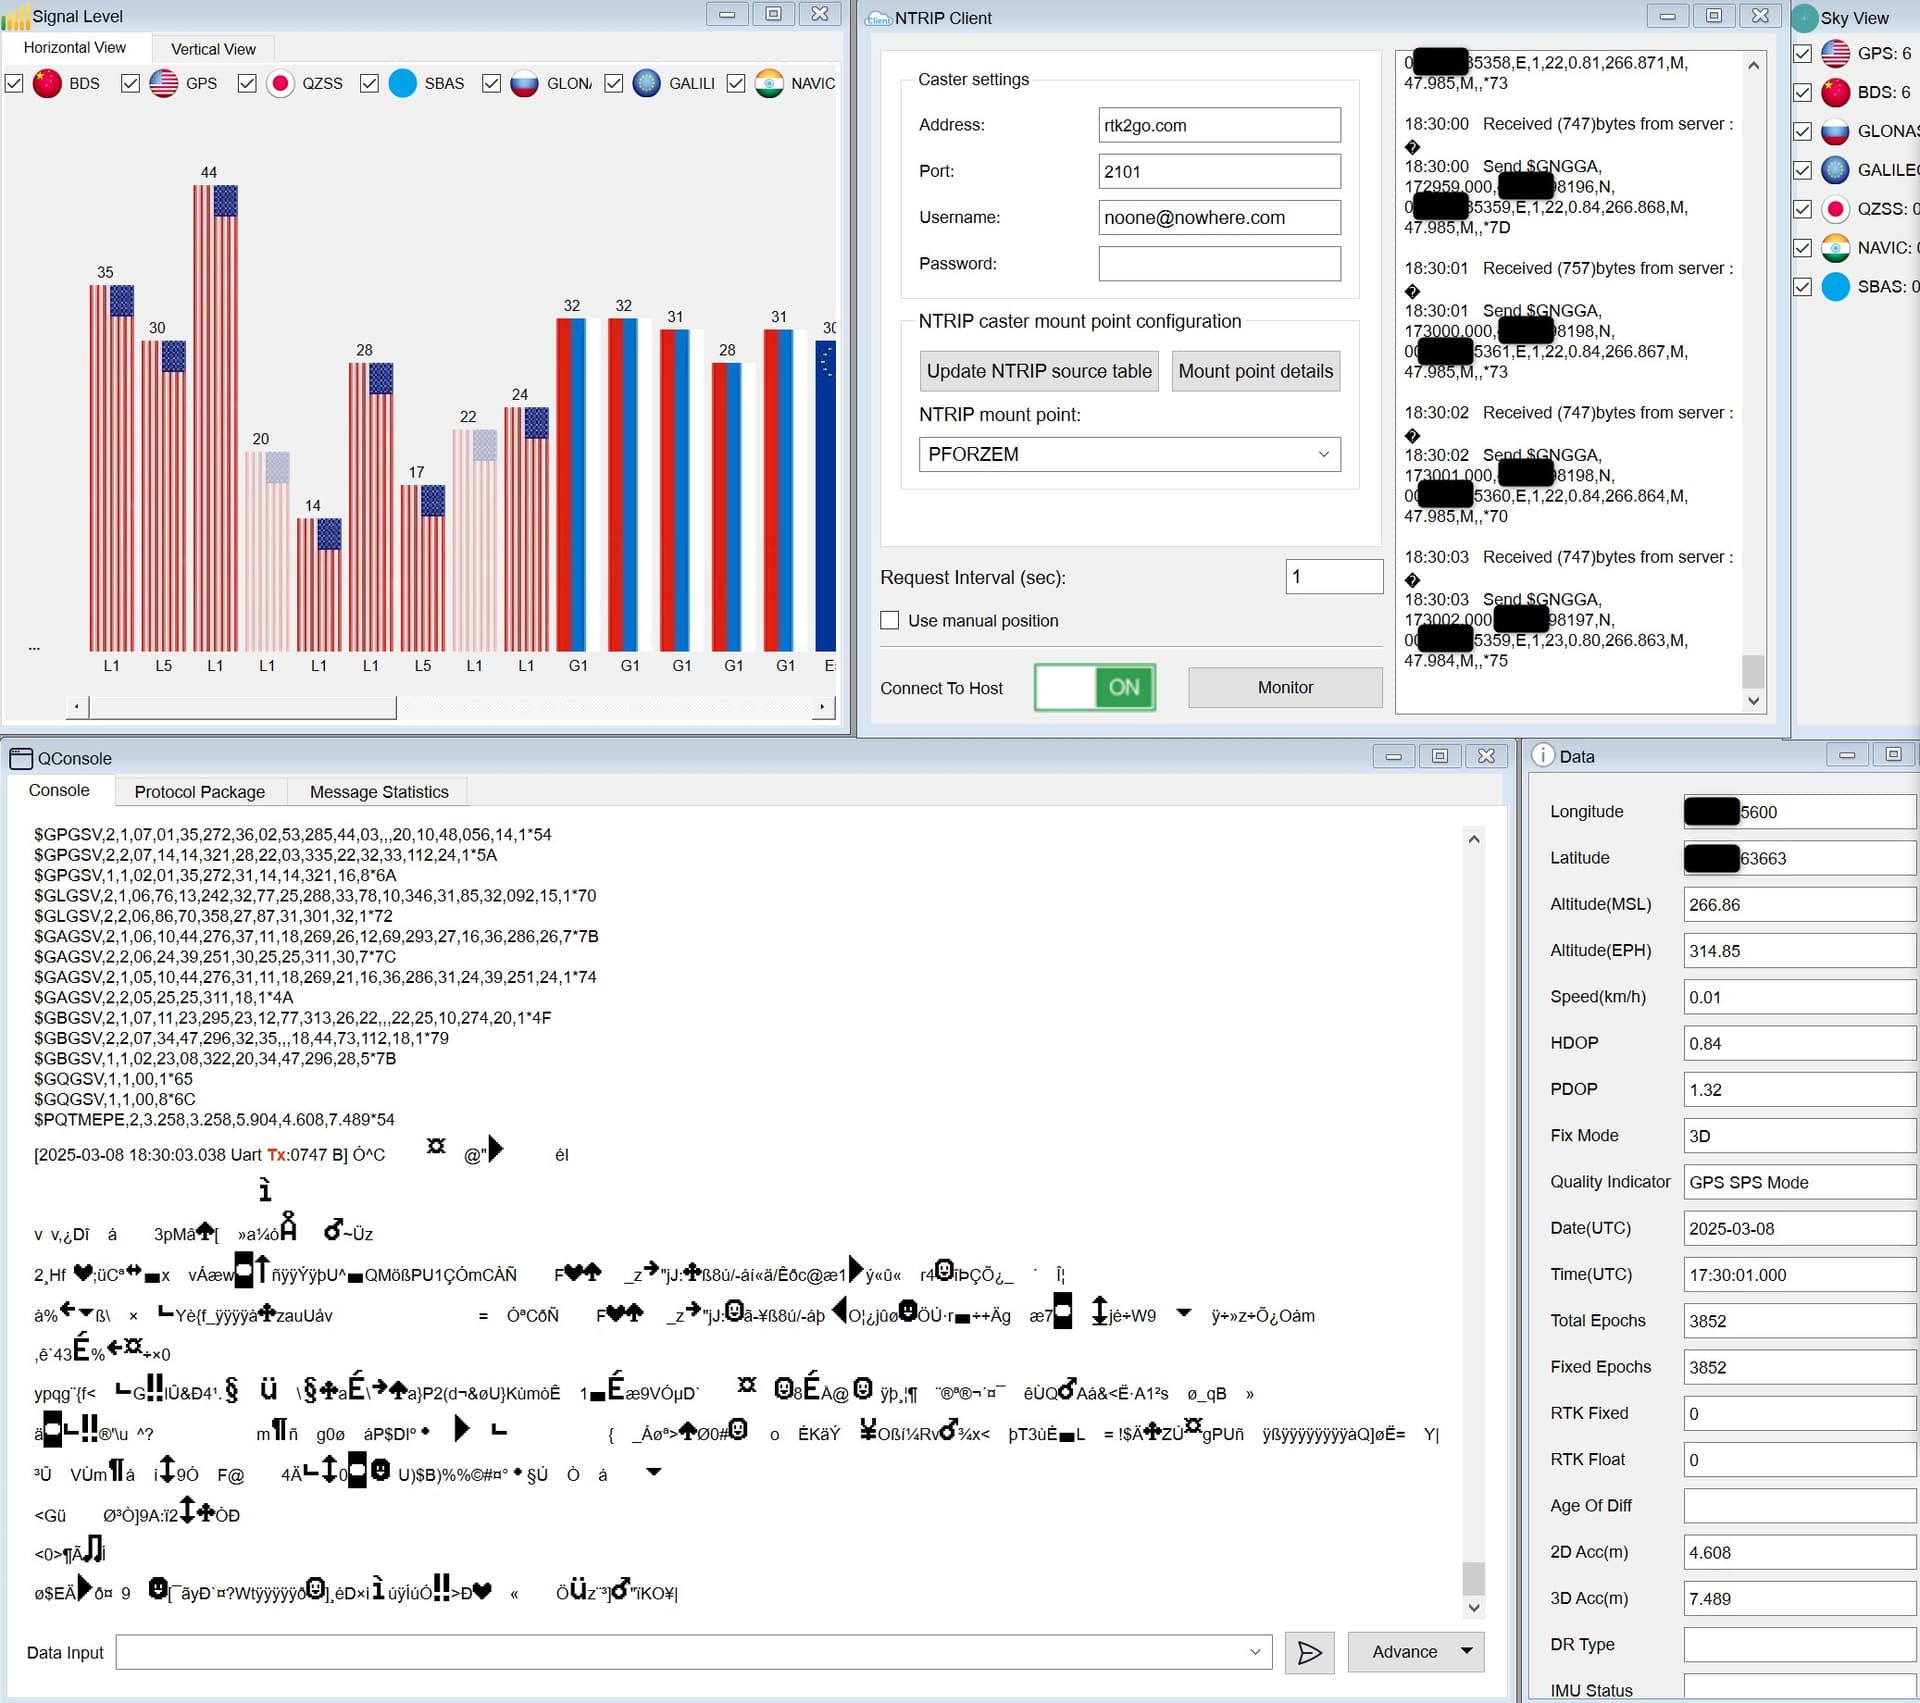This screenshot has width=1920, height=1703.
Task: Click the India flag NAVIC icon in Sky View
Action: (x=1835, y=248)
